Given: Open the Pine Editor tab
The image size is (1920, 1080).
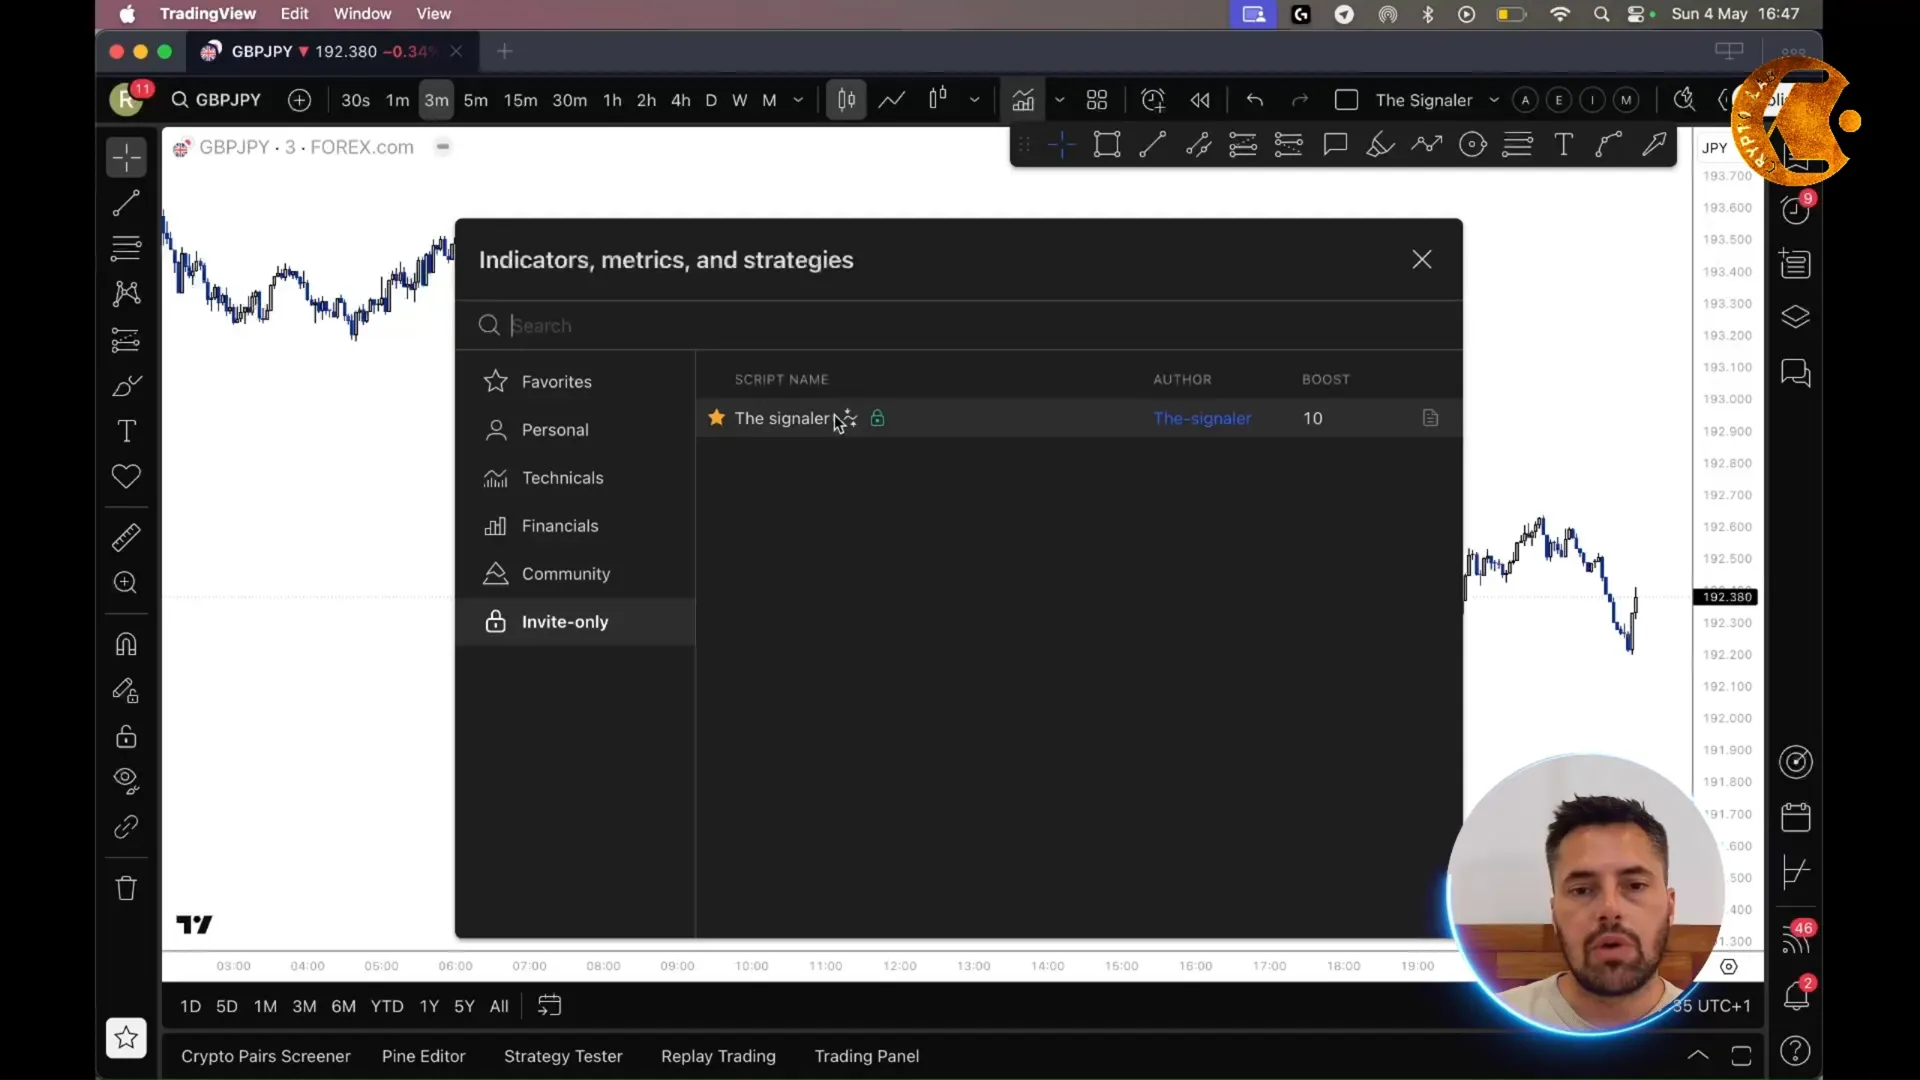Looking at the screenshot, I should pyautogui.click(x=424, y=1056).
